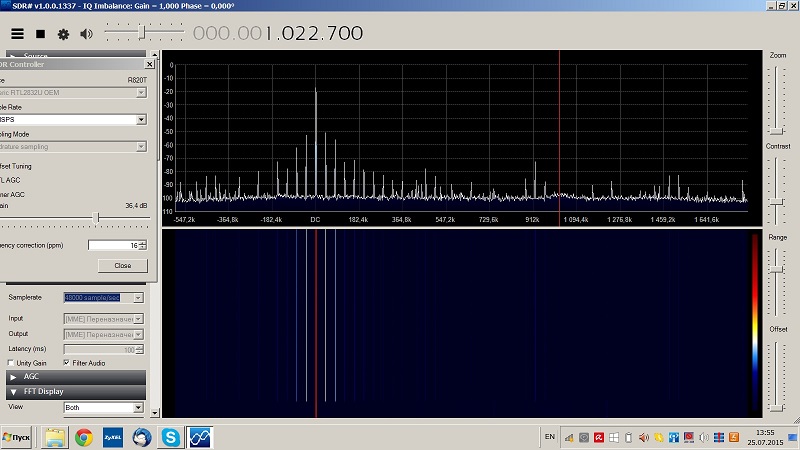Image resolution: width=800 pixels, height=450 pixels.
Task: Open Skype from the taskbar
Action: (170, 438)
